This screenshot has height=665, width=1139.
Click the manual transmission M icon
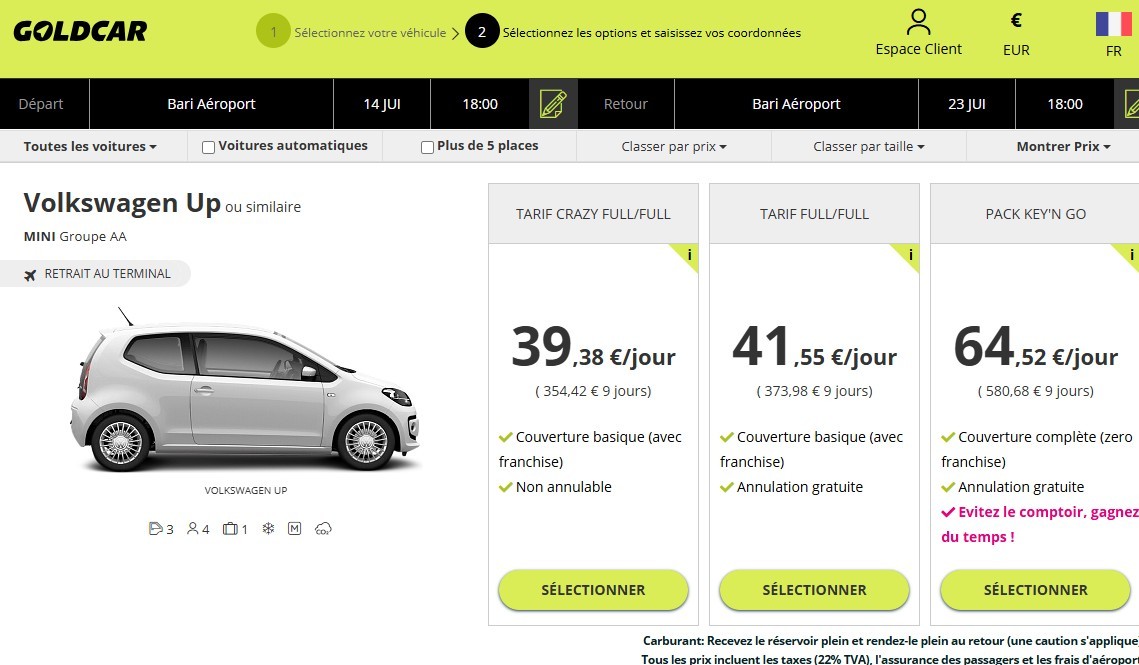294,528
